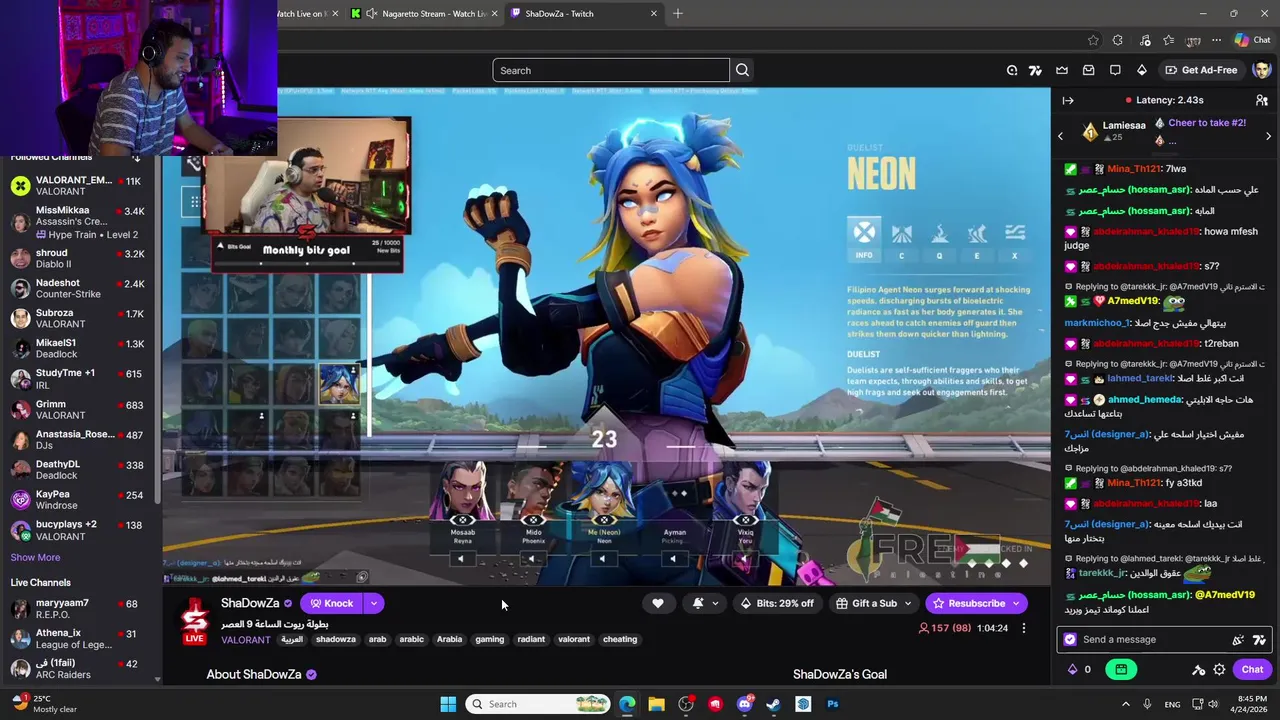Viewport: 1280px width, 720px height.
Task: Open Whispers speech bubble icon
Action: (1115, 70)
